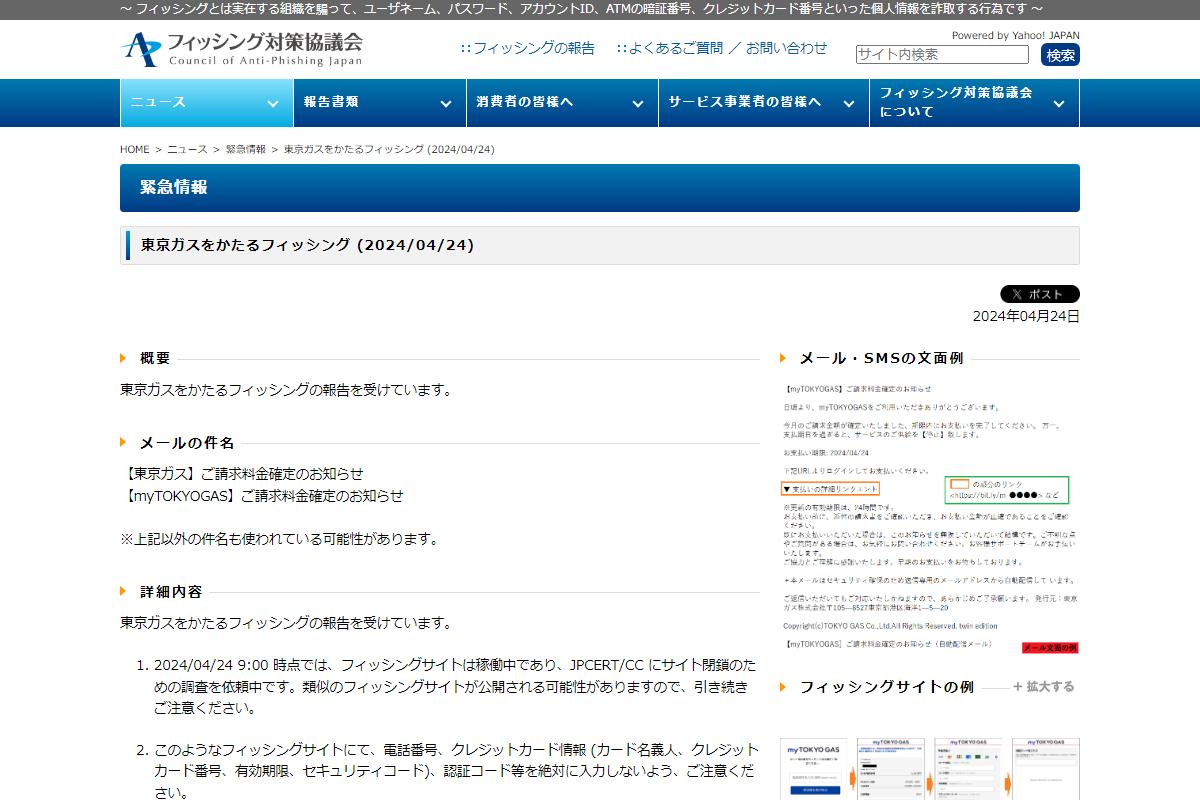
Task: Click the Powered by Yahoo! JAPAN text
Action: coord(1015,35)
